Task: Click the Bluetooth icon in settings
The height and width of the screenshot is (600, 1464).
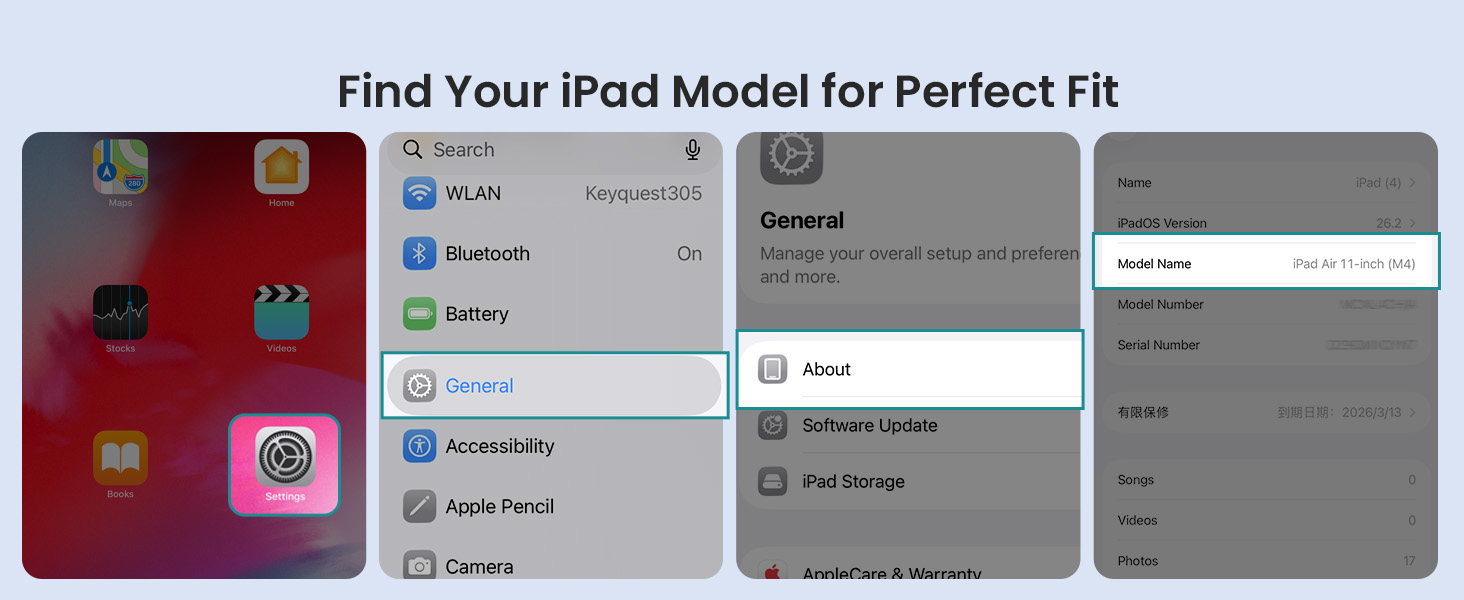Action: tap(420, 254)
